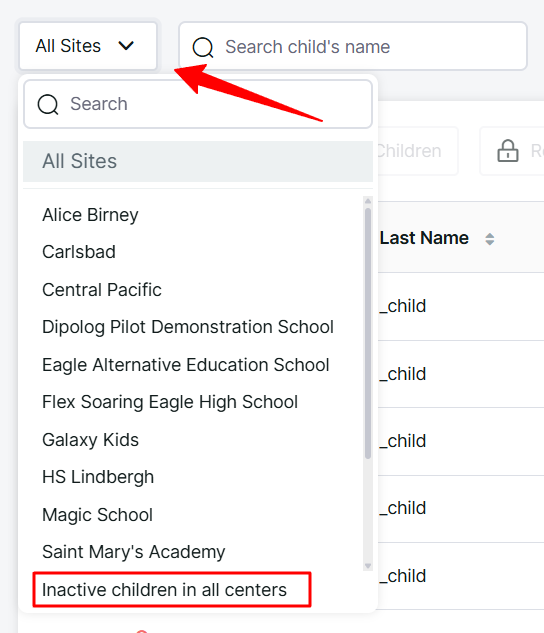Pick Central Pacific from the sites list

click(102, 290)
